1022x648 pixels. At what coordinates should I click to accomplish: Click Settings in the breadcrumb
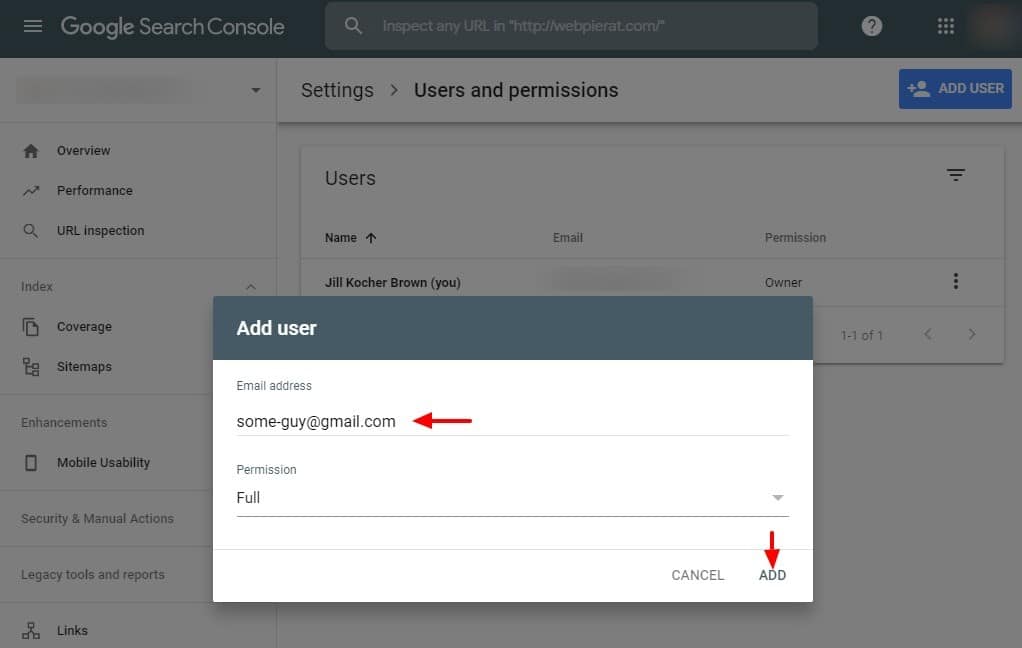(337, 90)
